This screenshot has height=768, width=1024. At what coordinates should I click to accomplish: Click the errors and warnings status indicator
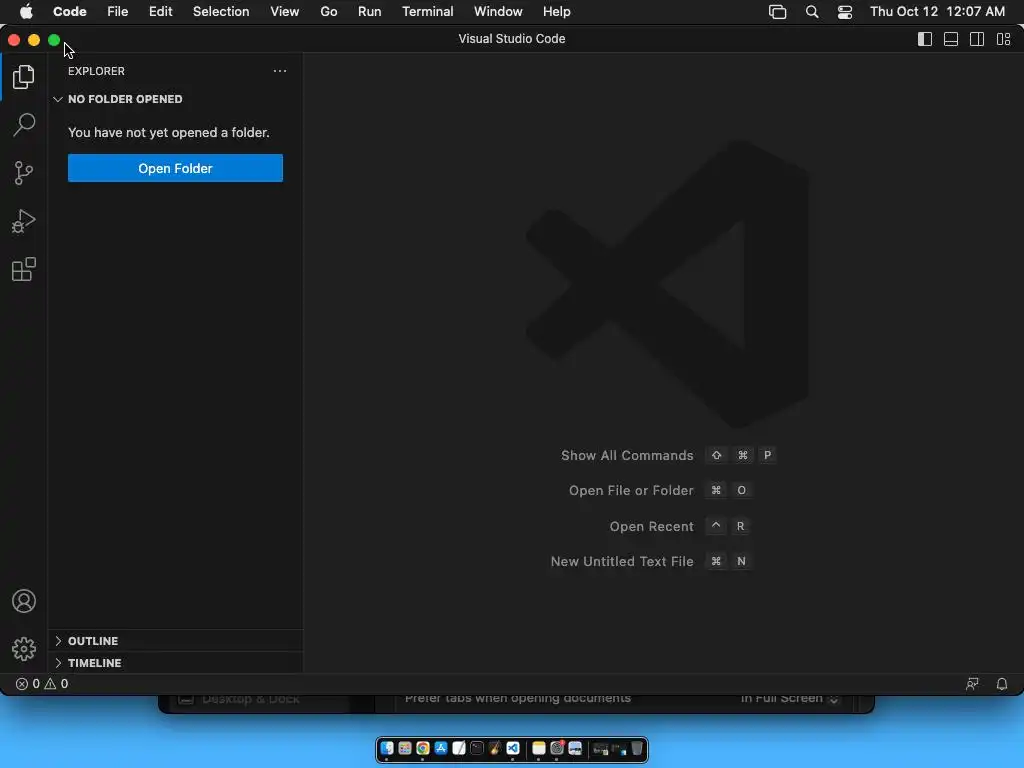[42, 684]
